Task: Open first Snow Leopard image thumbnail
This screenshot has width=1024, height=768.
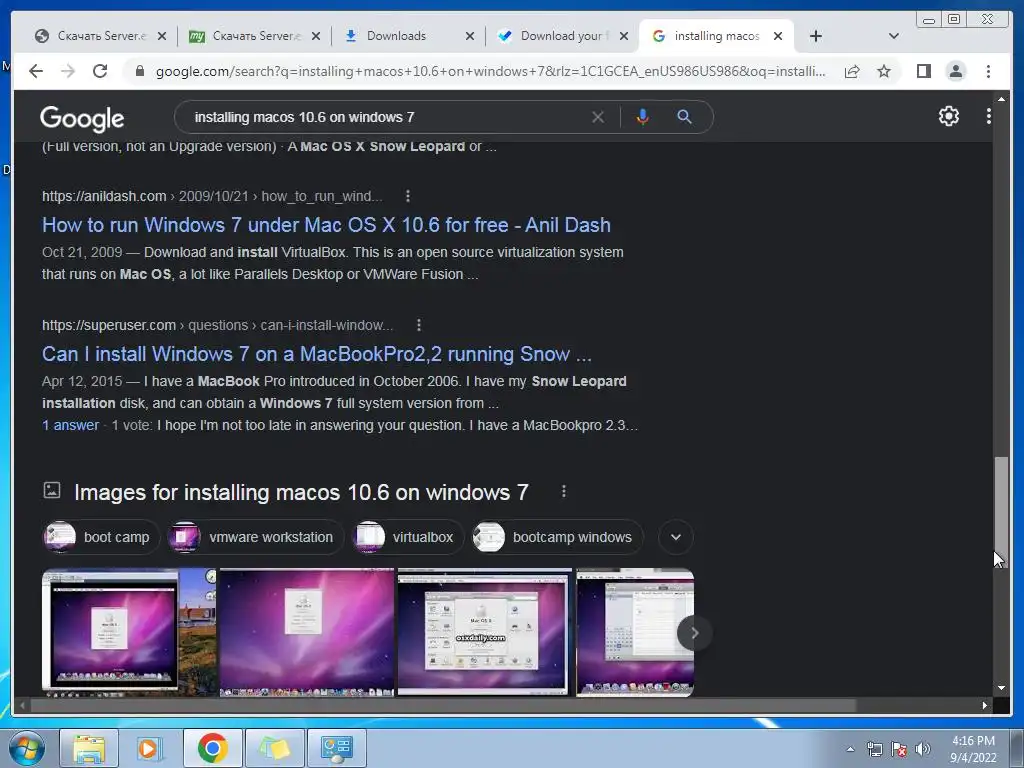Action: point(129,632)
